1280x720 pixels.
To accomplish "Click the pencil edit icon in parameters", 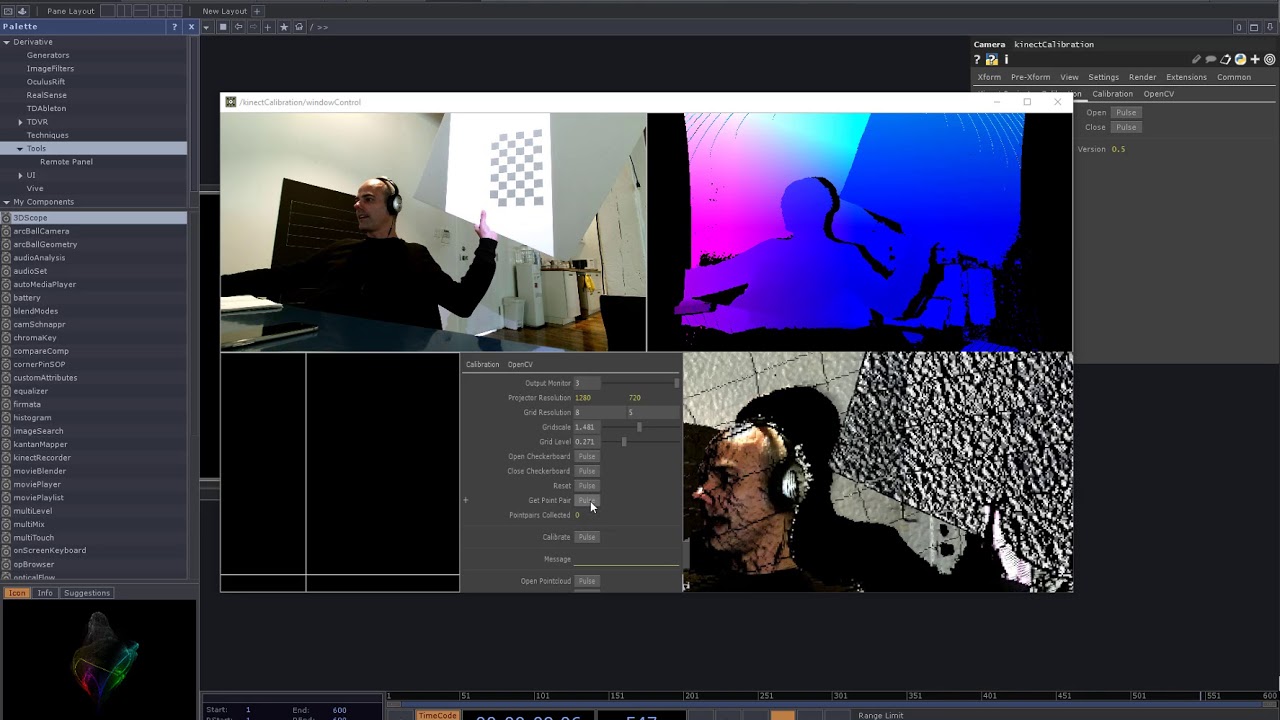I will click(x=1196, y=60).
